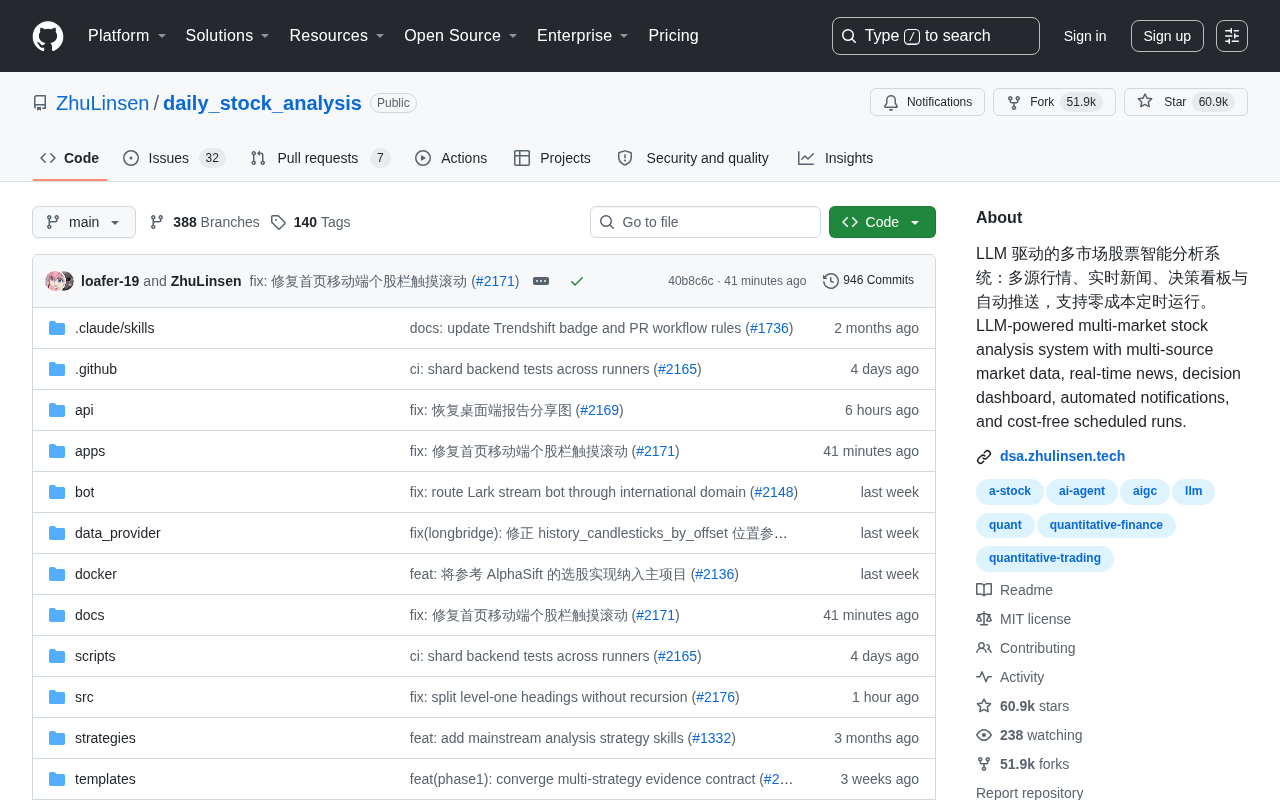Click commit hash 40b8c6c
This screenshot has height=800, width=1280.
click(691, 281)
